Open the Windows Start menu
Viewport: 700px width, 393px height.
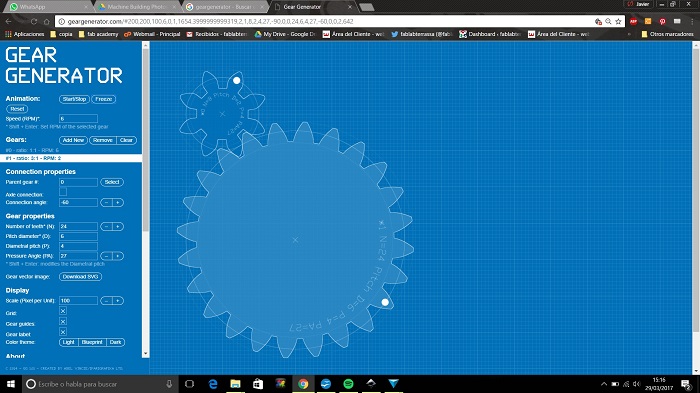coord(11,384)
